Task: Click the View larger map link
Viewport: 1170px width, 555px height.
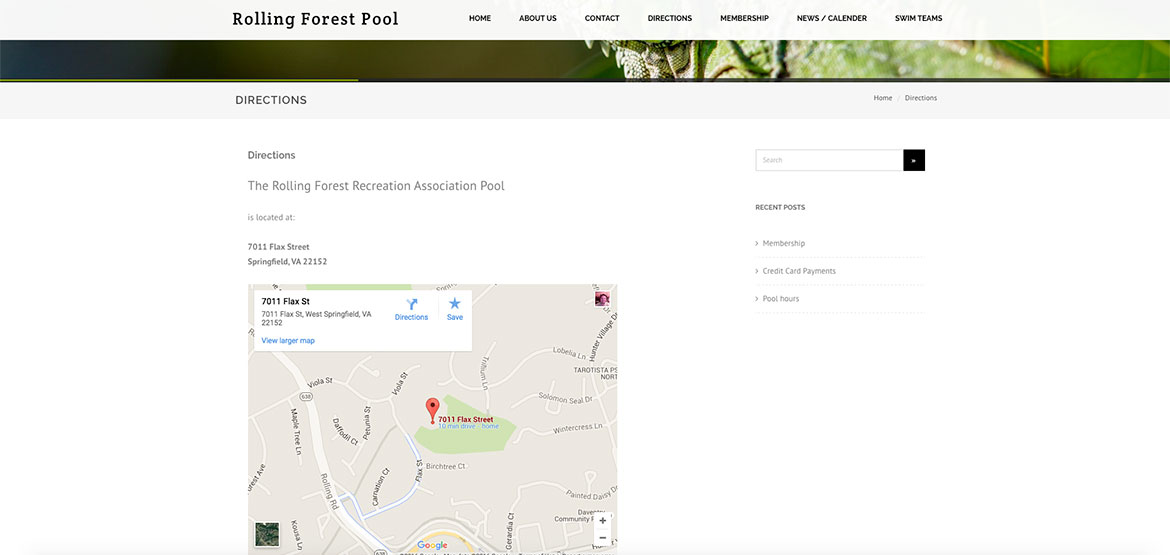Action: [x=288, y=340]
